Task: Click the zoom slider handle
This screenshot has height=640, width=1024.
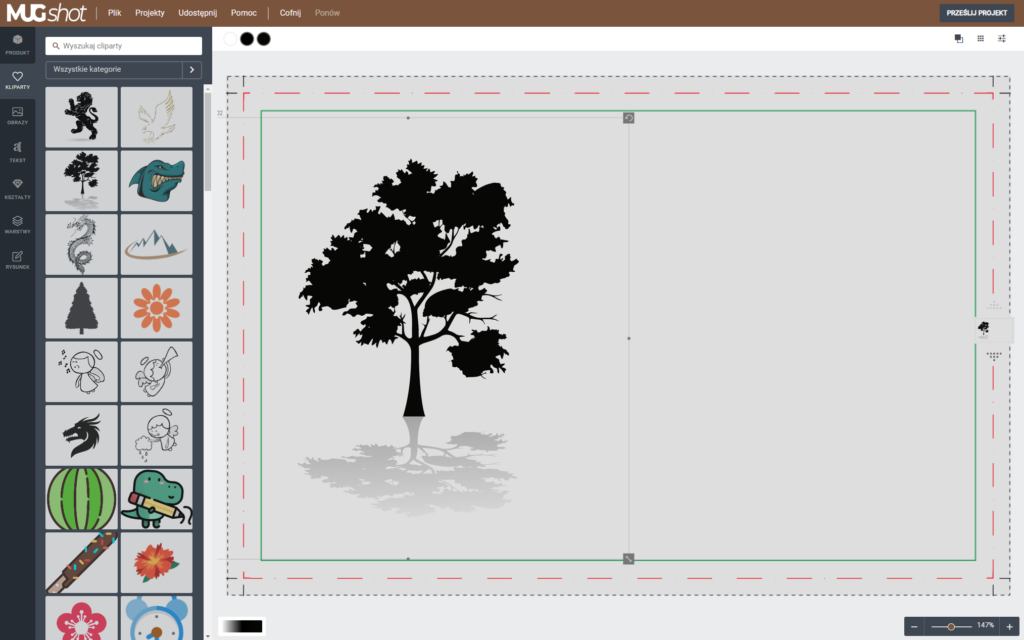Action: [x=950, y=626]
